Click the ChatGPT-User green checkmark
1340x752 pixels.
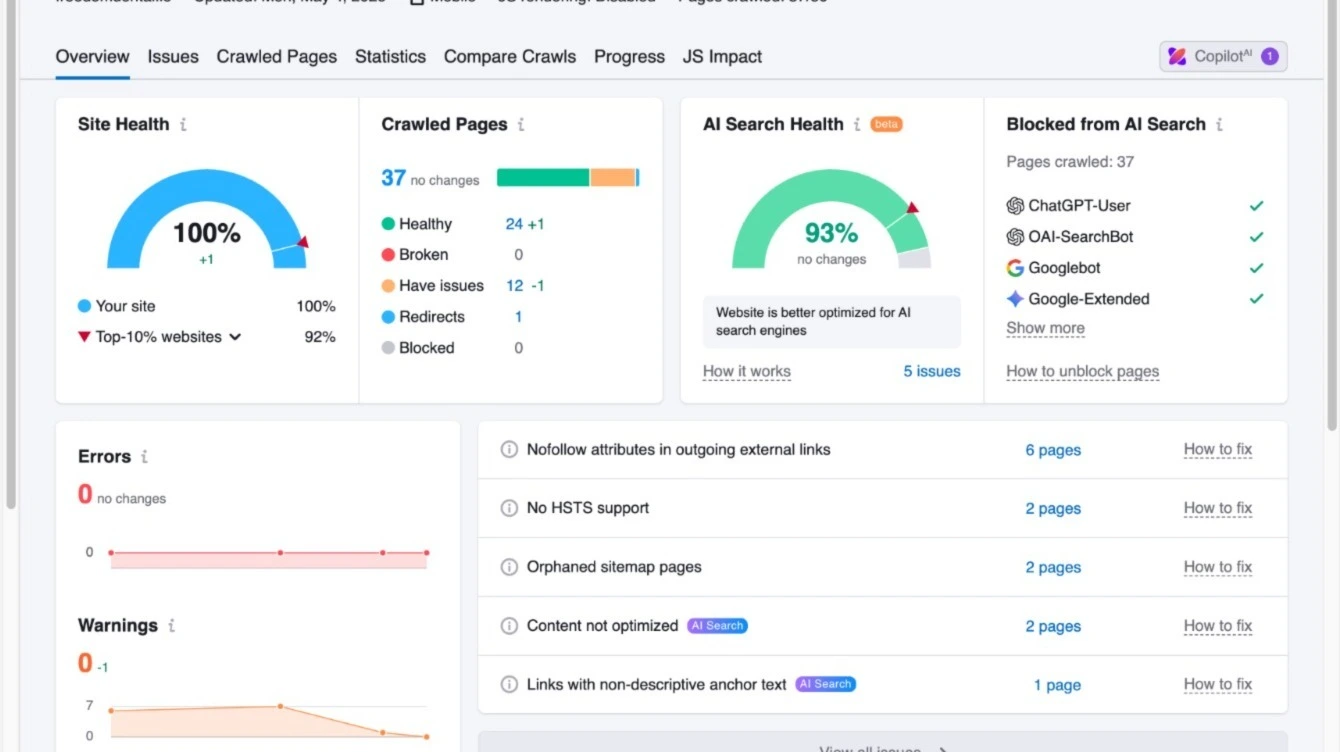(1256, 206)
